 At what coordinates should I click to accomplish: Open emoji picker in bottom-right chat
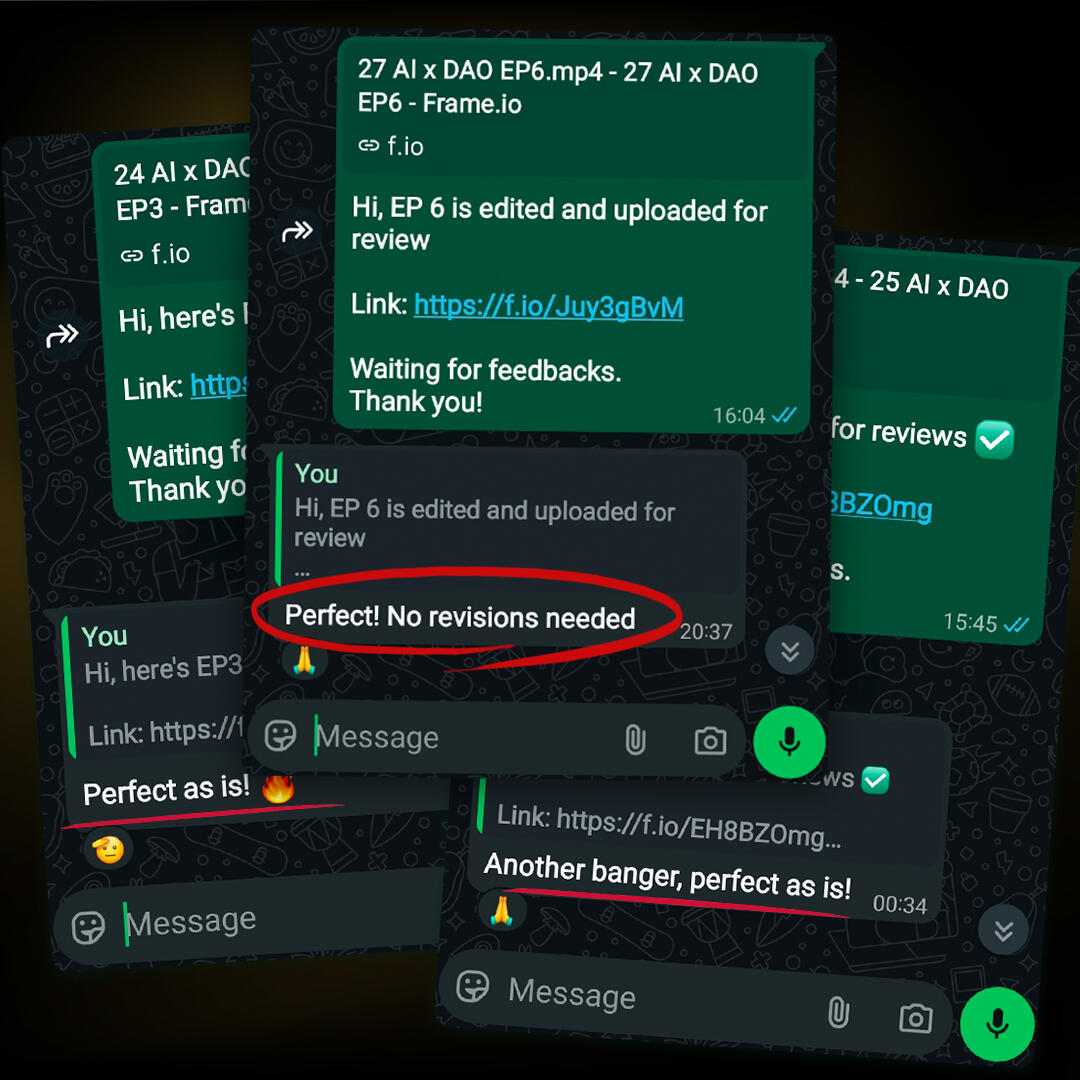click(472, 986)
